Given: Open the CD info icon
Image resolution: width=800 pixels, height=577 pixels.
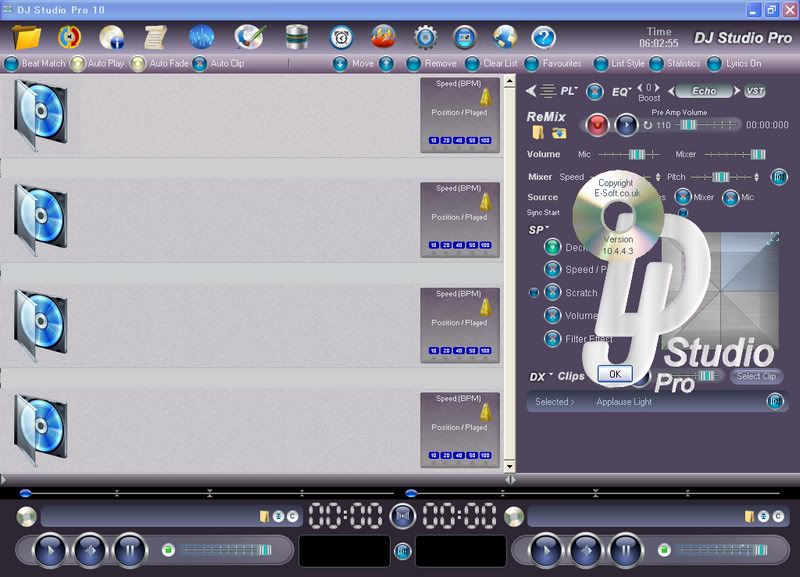Looking at the screenshot, I should point(112,37).
